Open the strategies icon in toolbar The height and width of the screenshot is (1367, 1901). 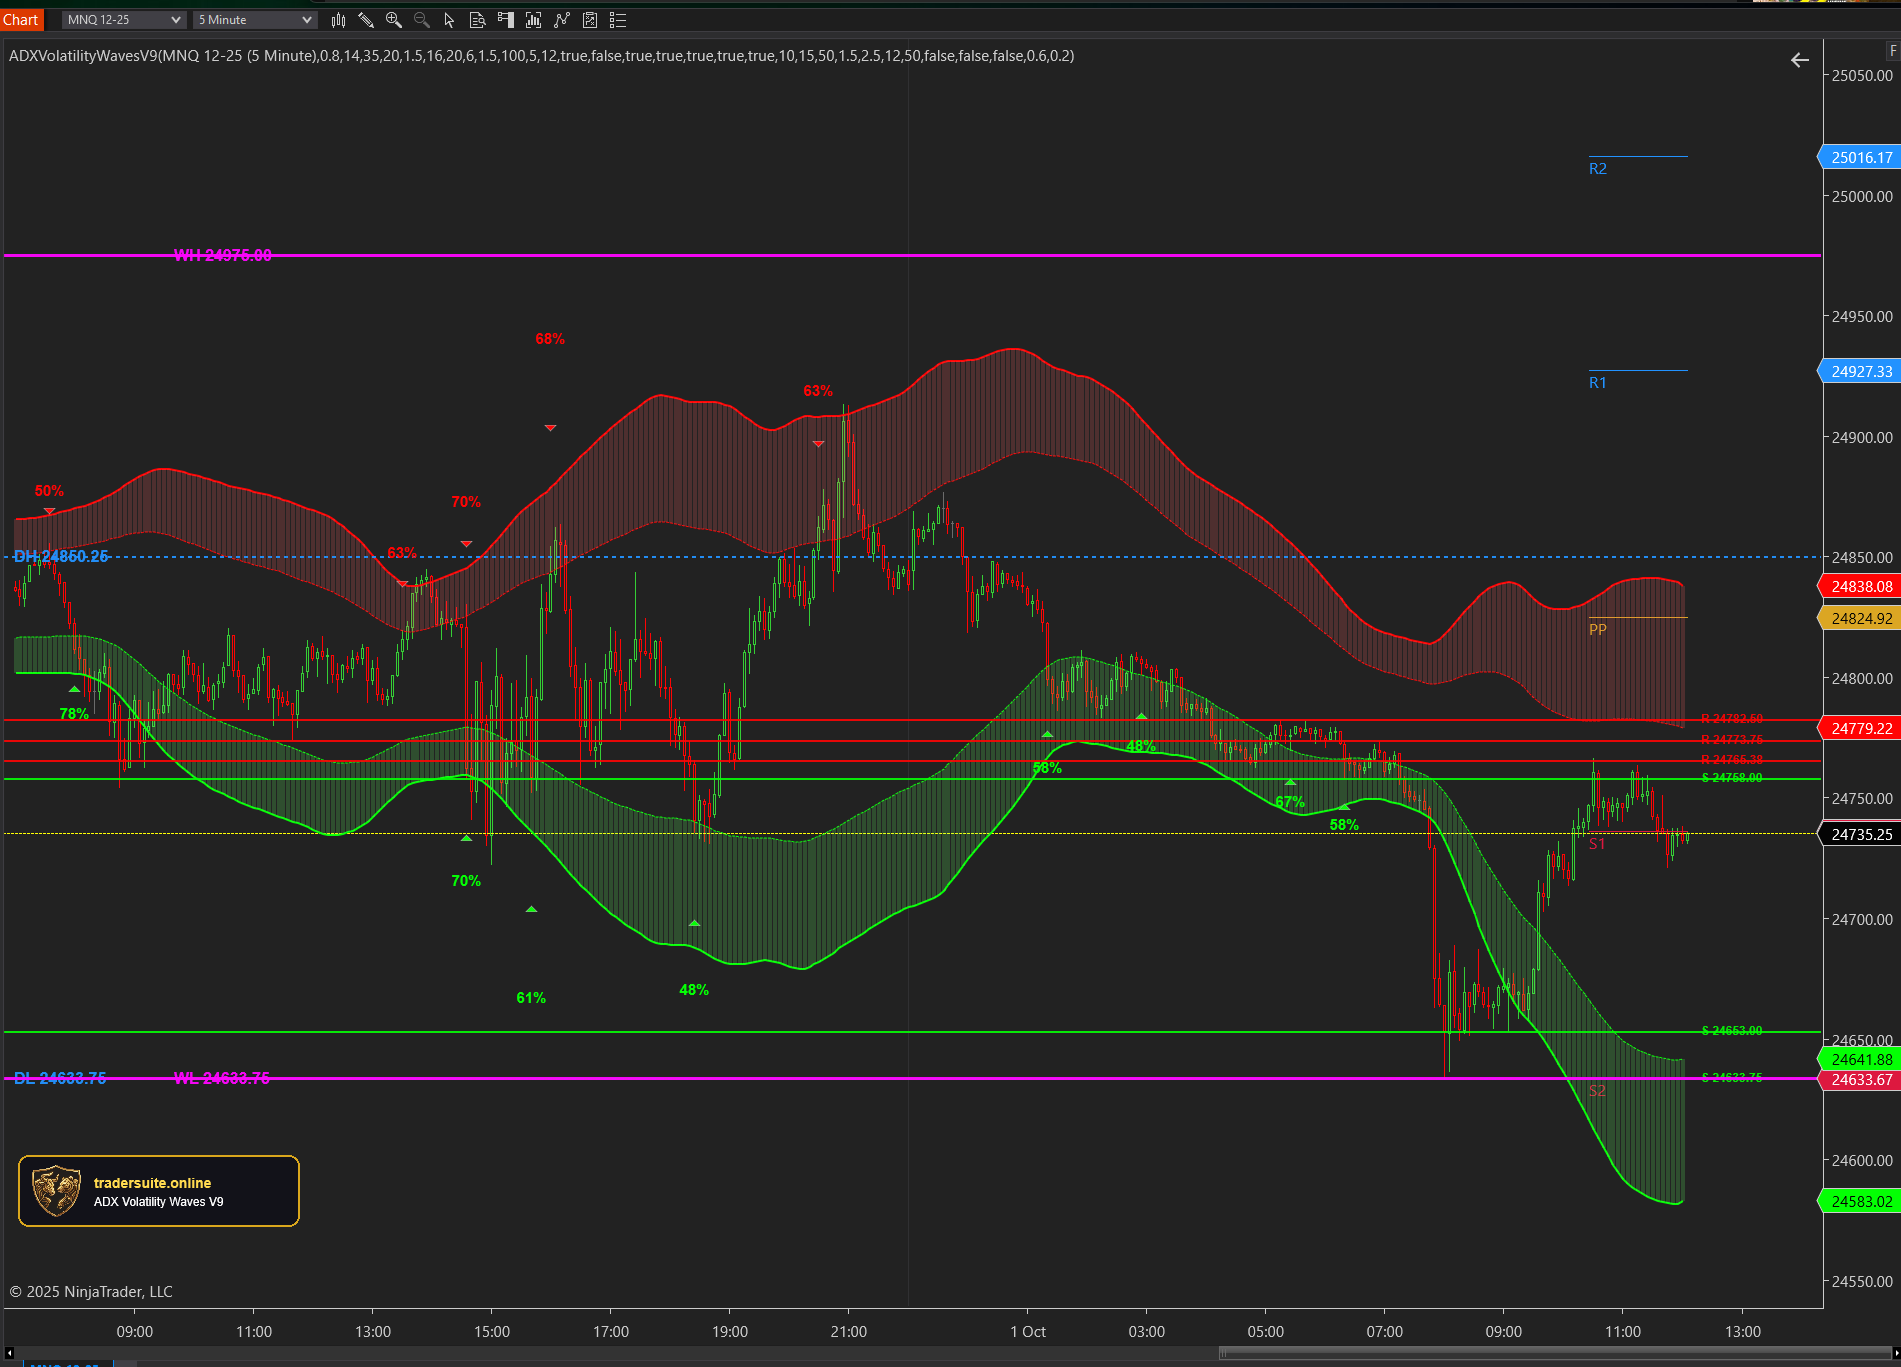coord(590,20)
